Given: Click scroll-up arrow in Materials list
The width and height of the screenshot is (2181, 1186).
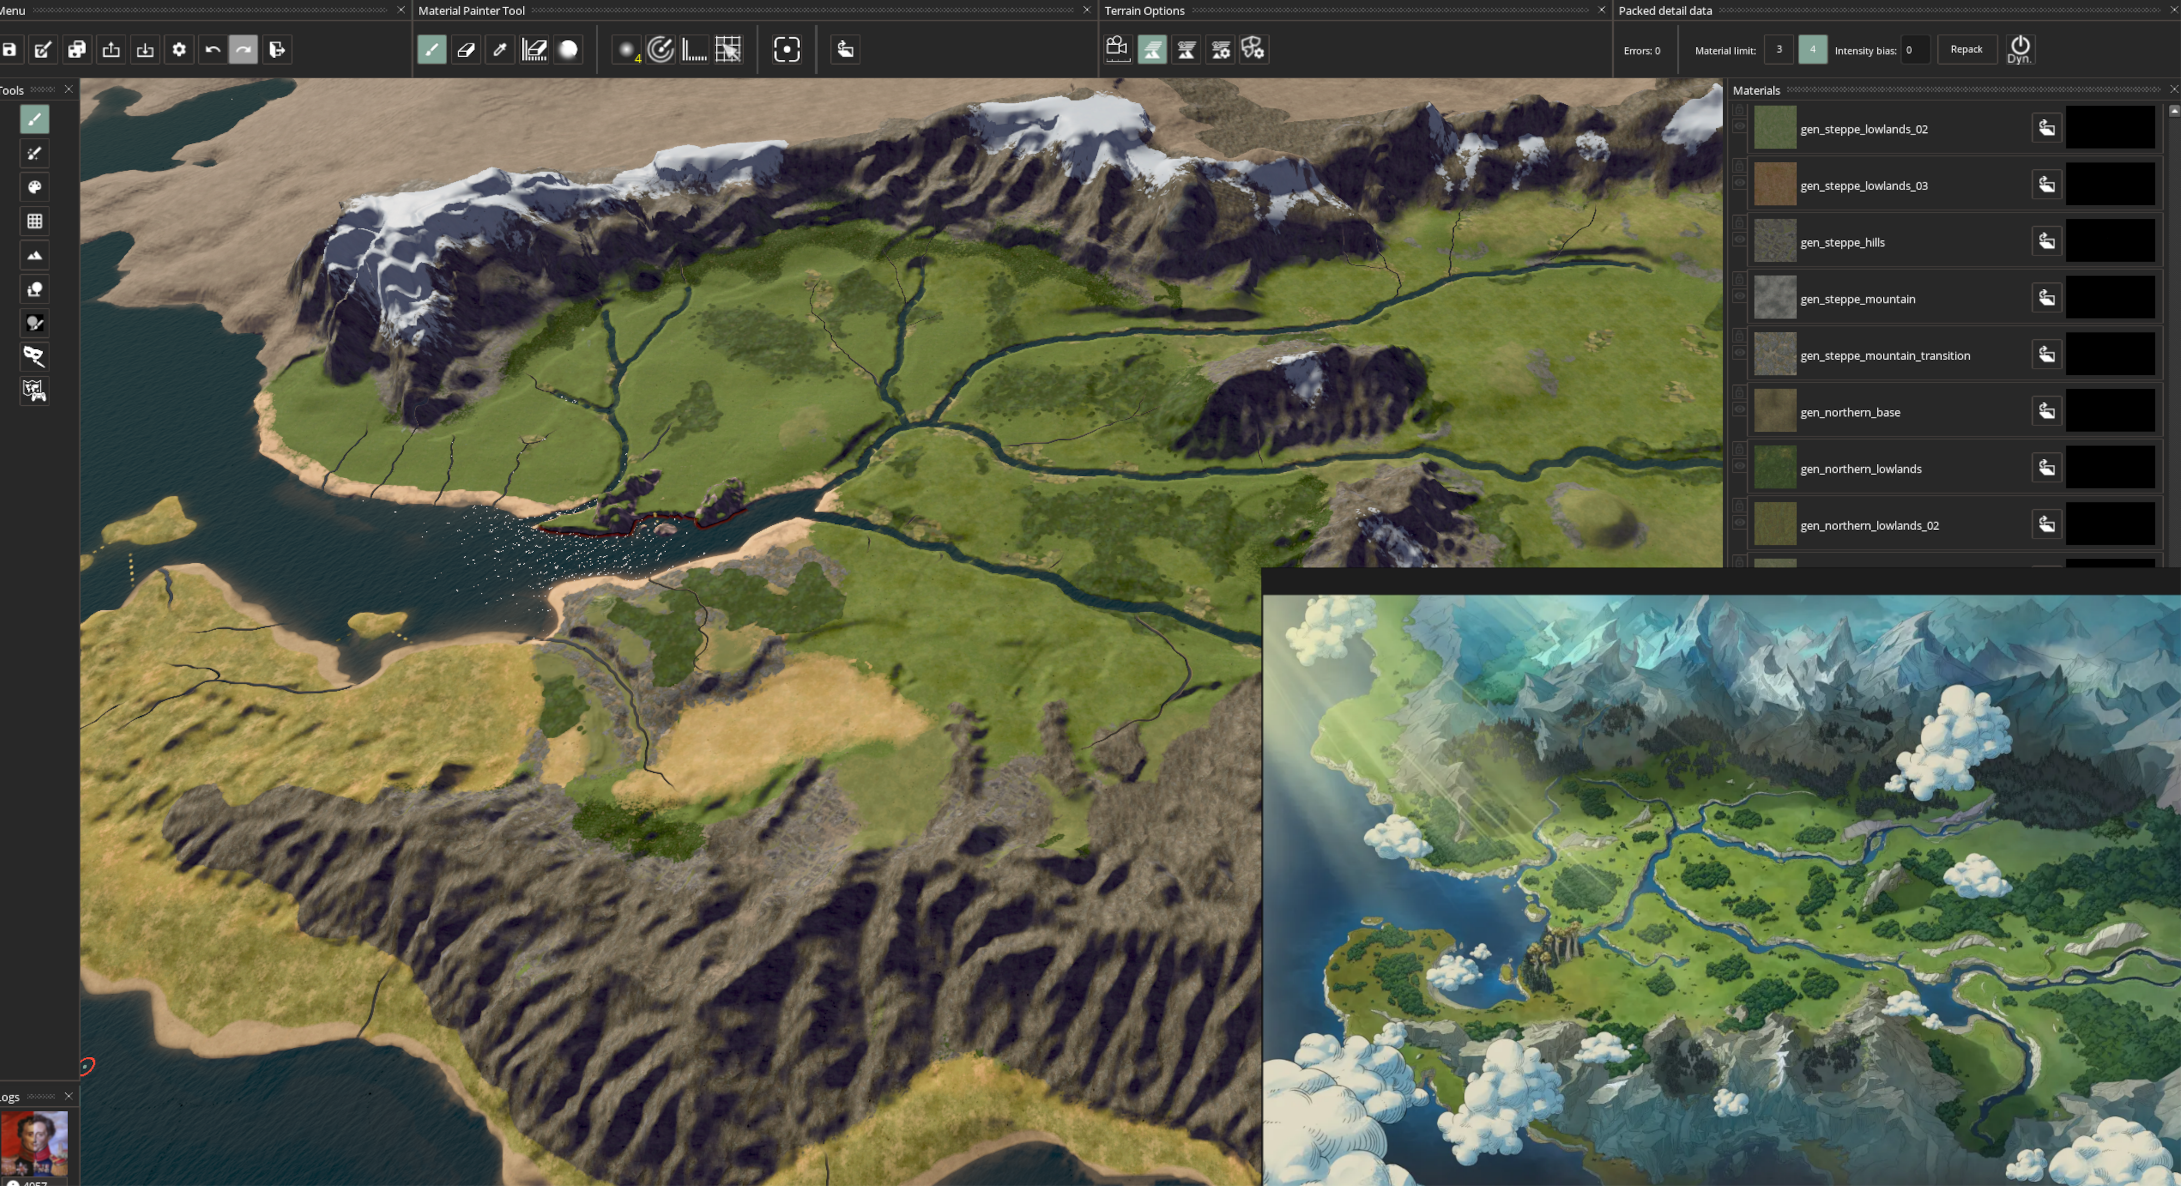Looking at the screenshot, I should coord(2174,111).
